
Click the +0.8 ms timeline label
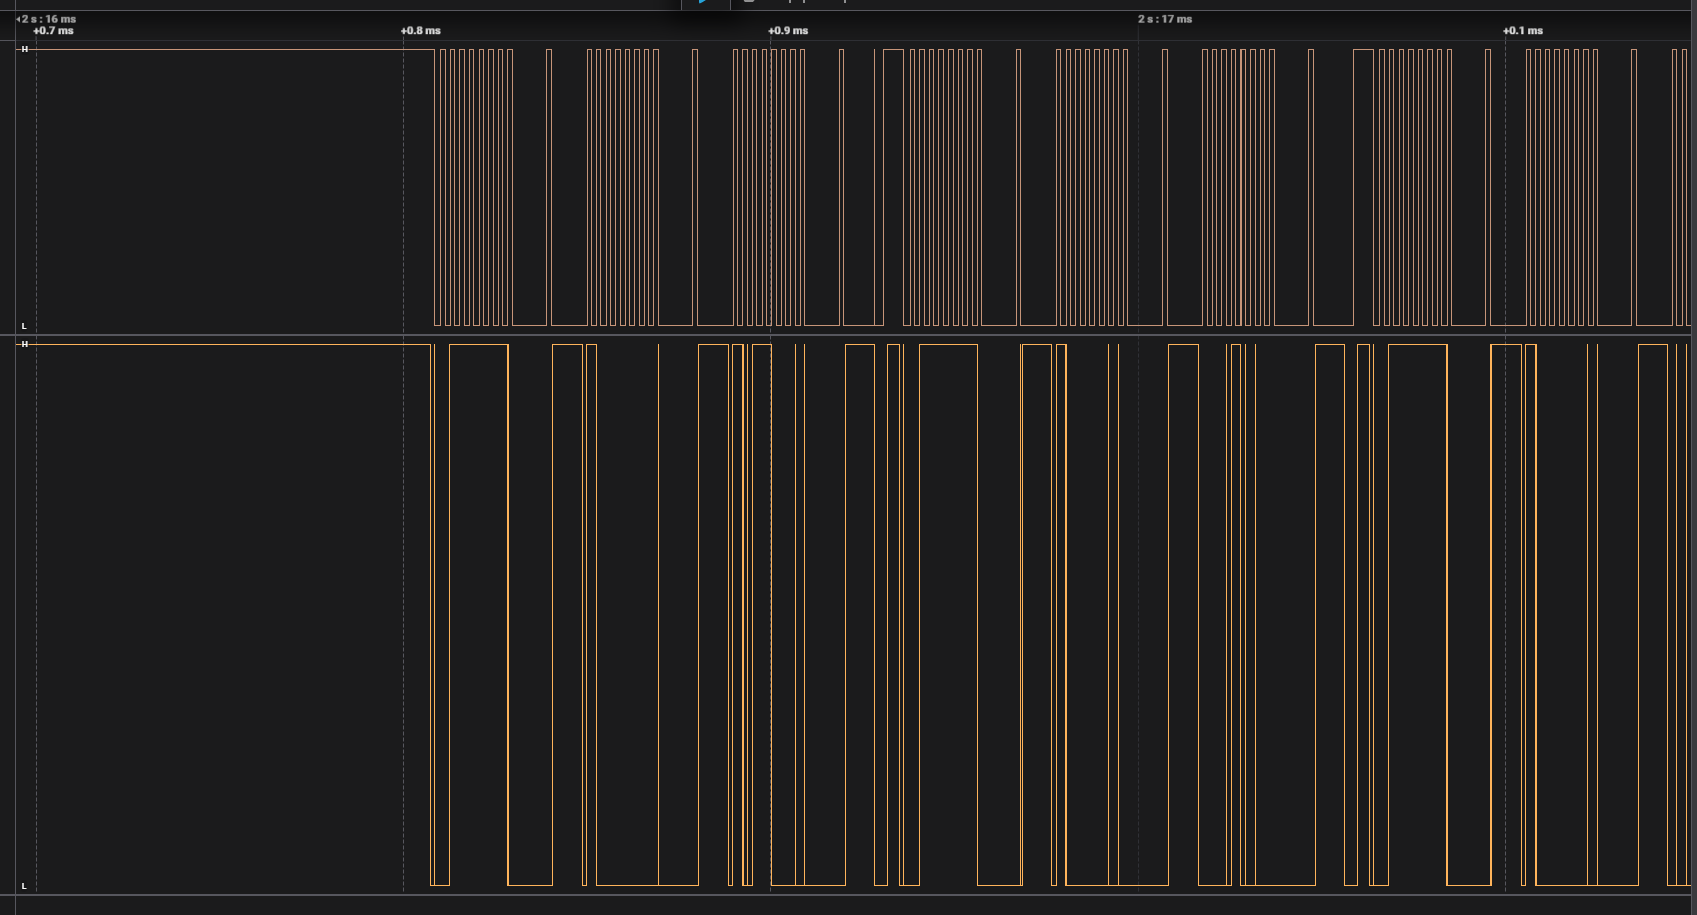point(420,31)
